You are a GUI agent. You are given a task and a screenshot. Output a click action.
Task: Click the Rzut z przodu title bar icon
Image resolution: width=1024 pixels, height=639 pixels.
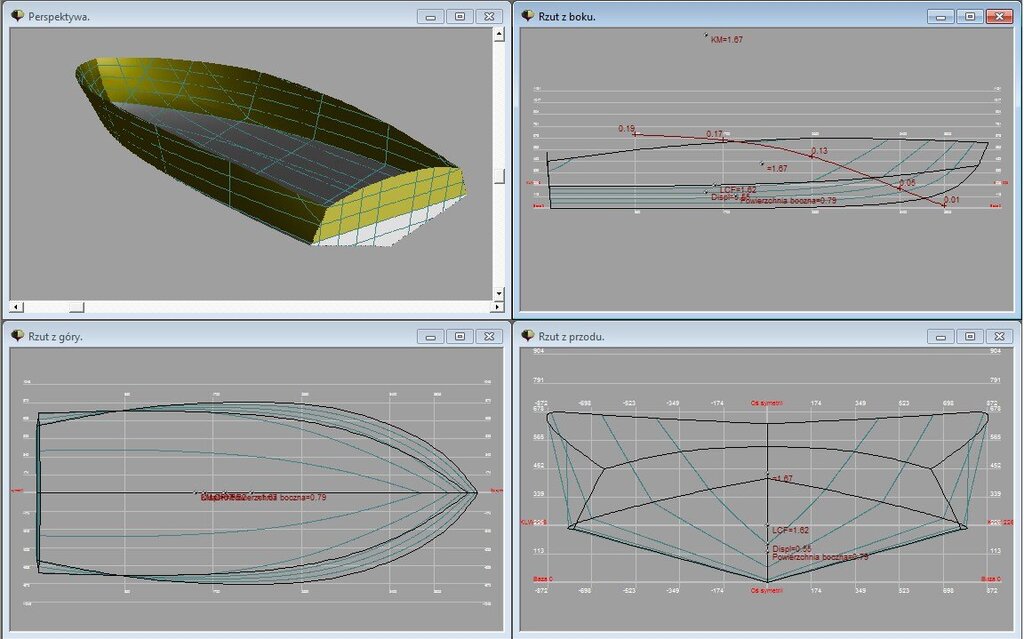[528, 336]
